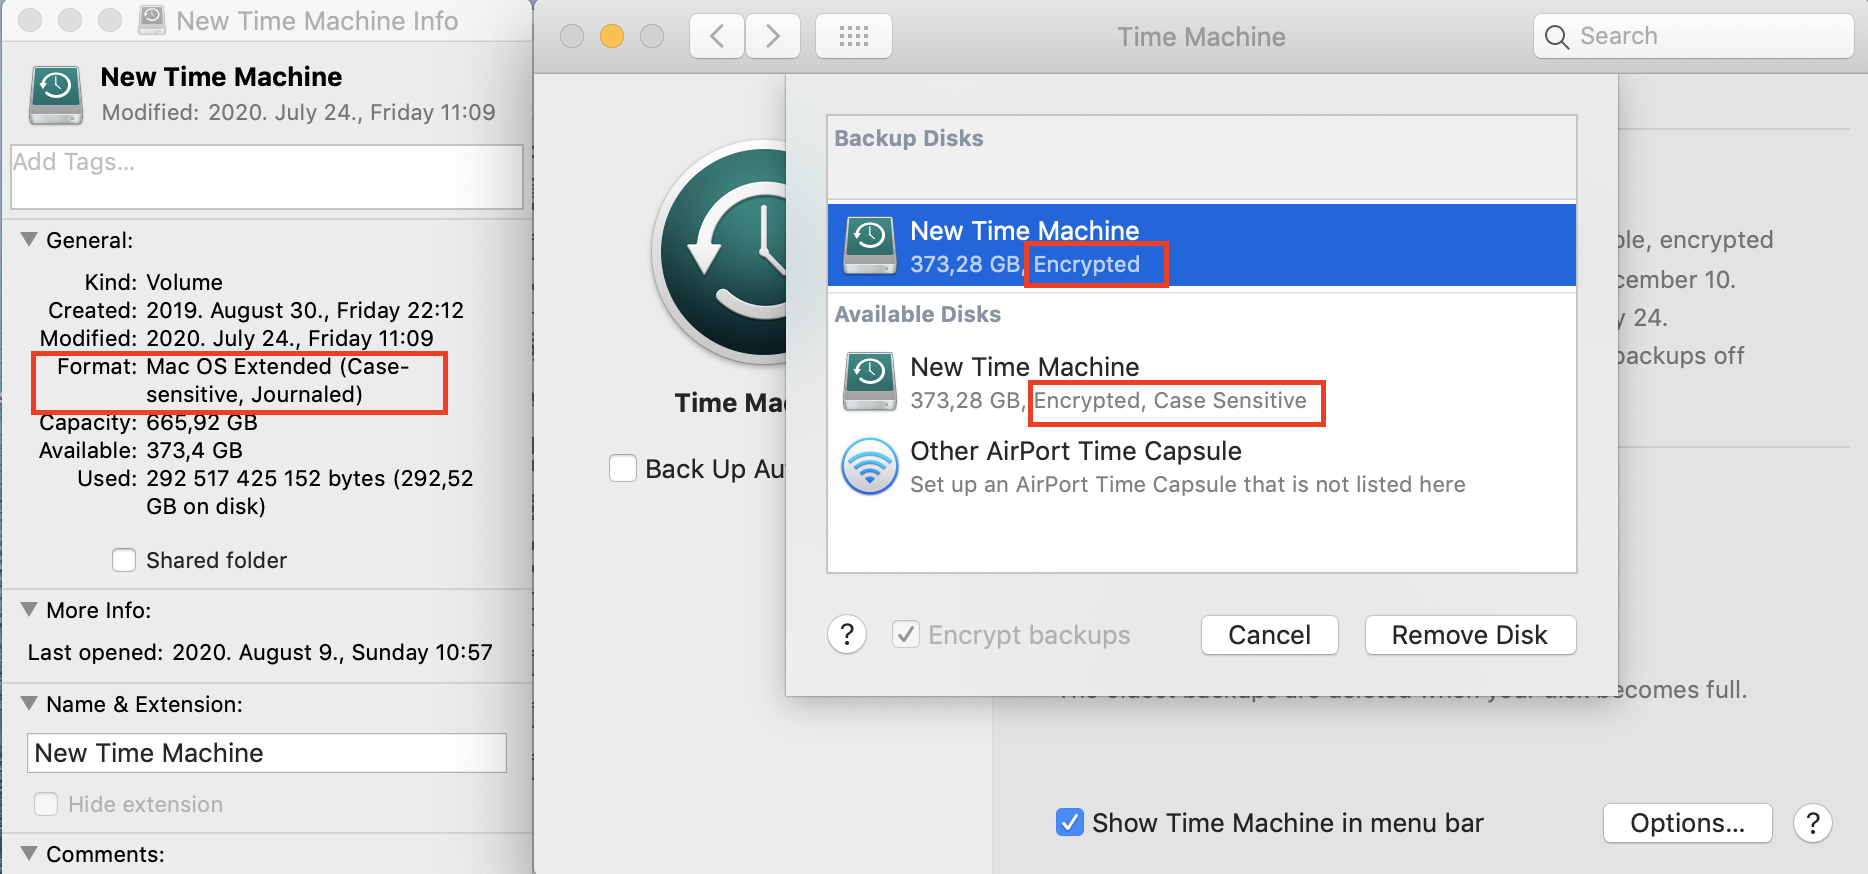Open help next to the Options button
The height and width of the screenshot is (874, 1868).
click(x=1813, y=823)
